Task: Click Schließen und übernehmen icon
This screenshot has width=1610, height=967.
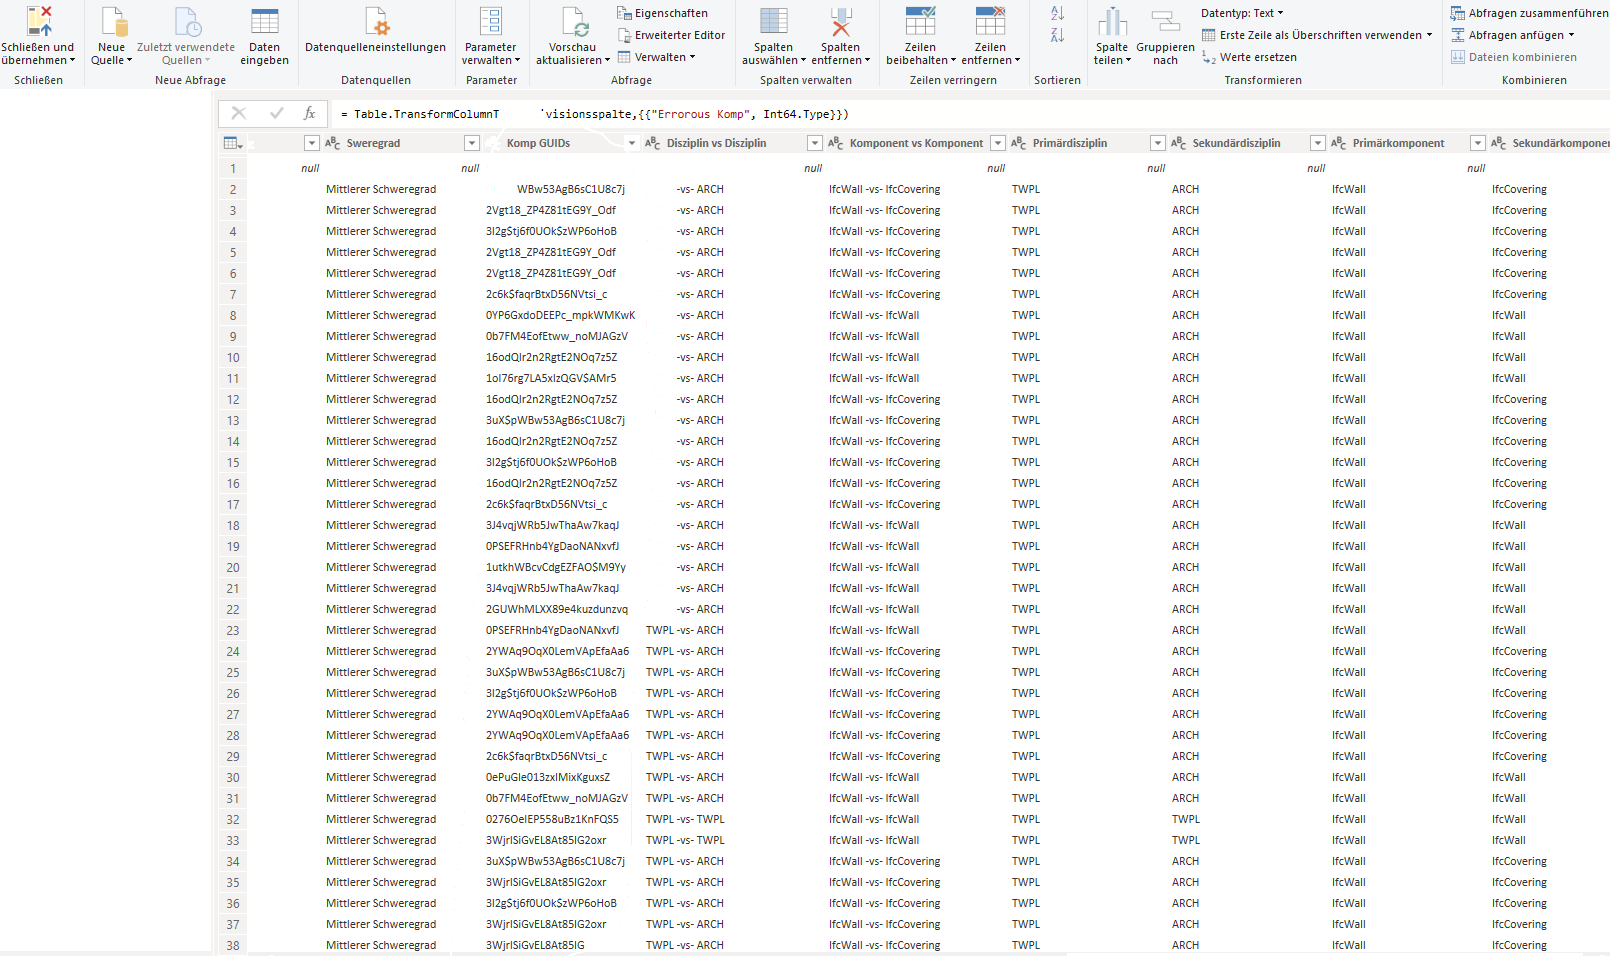Action: pyautogui.click(x=38, y=21)
